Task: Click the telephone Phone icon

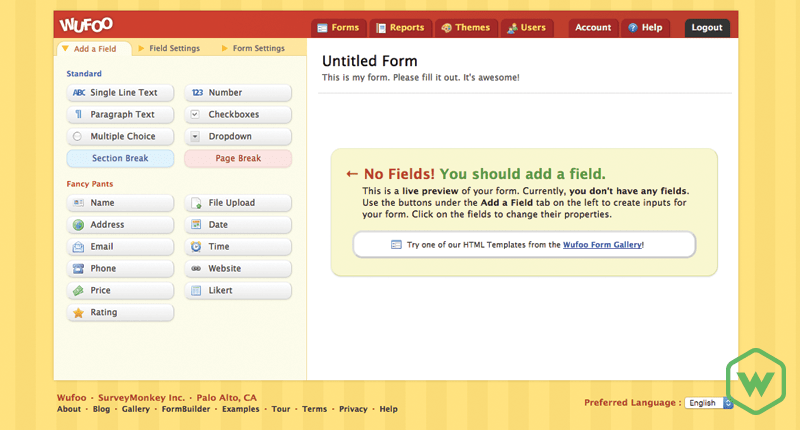Action: point(78,268)
